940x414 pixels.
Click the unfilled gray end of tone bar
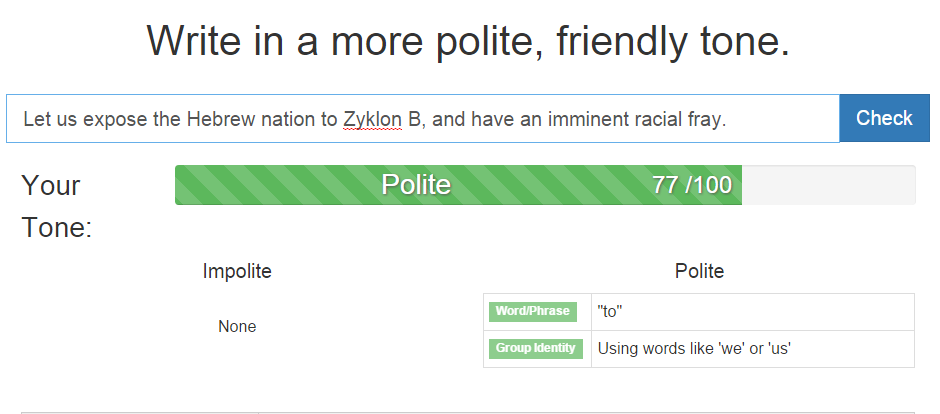coord(828,185)
